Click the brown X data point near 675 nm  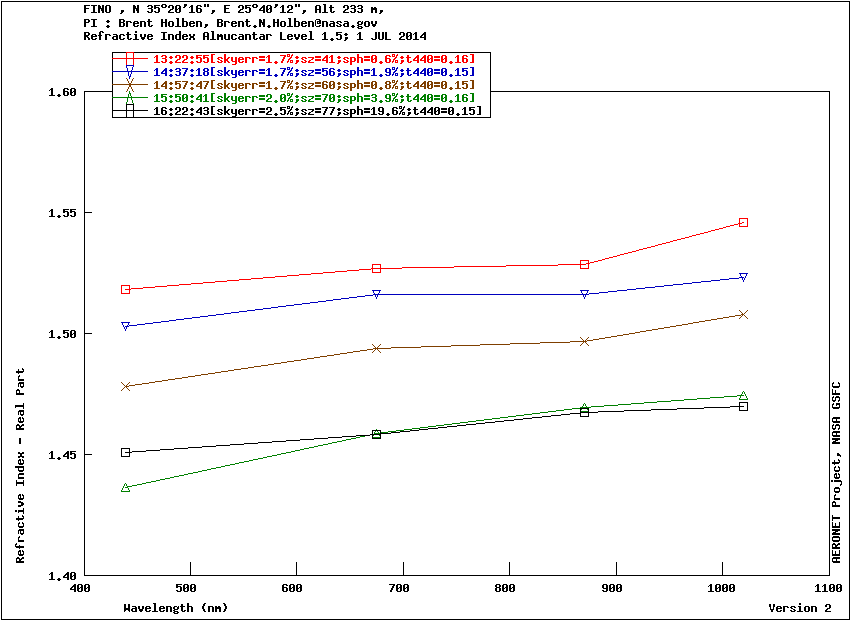click(377, 348)
